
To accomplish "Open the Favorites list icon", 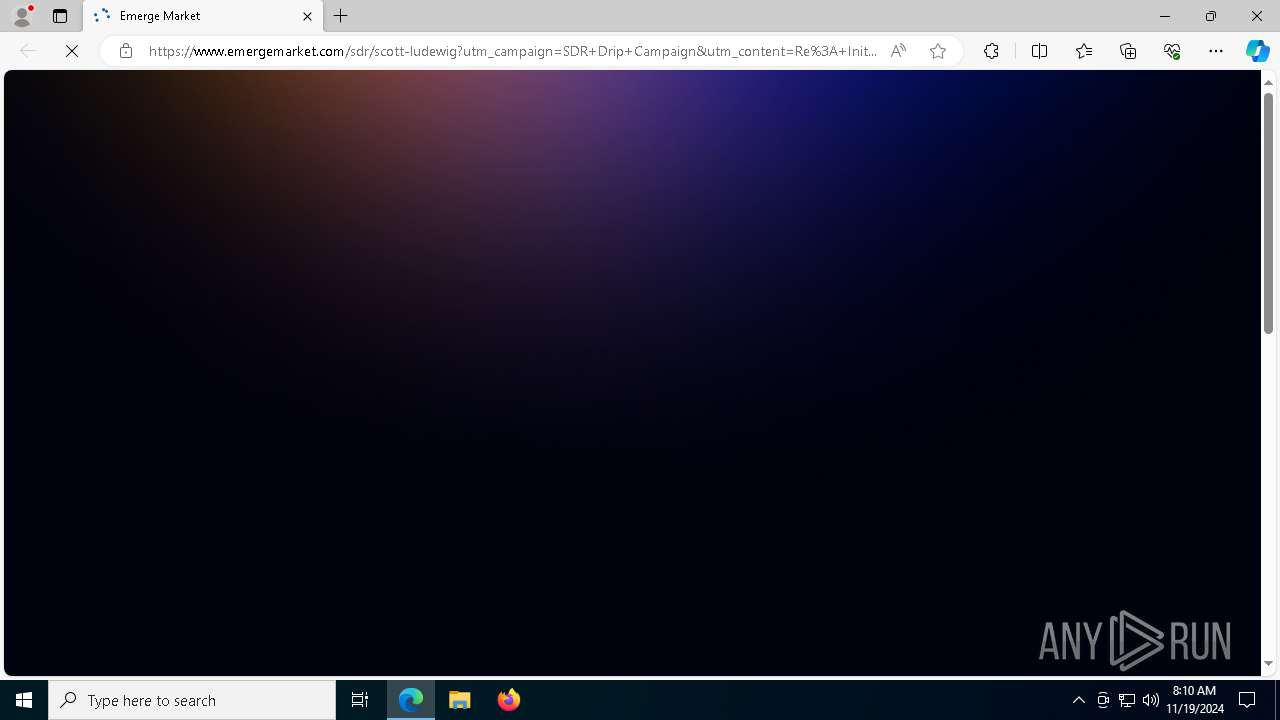I will (1084, 51).
